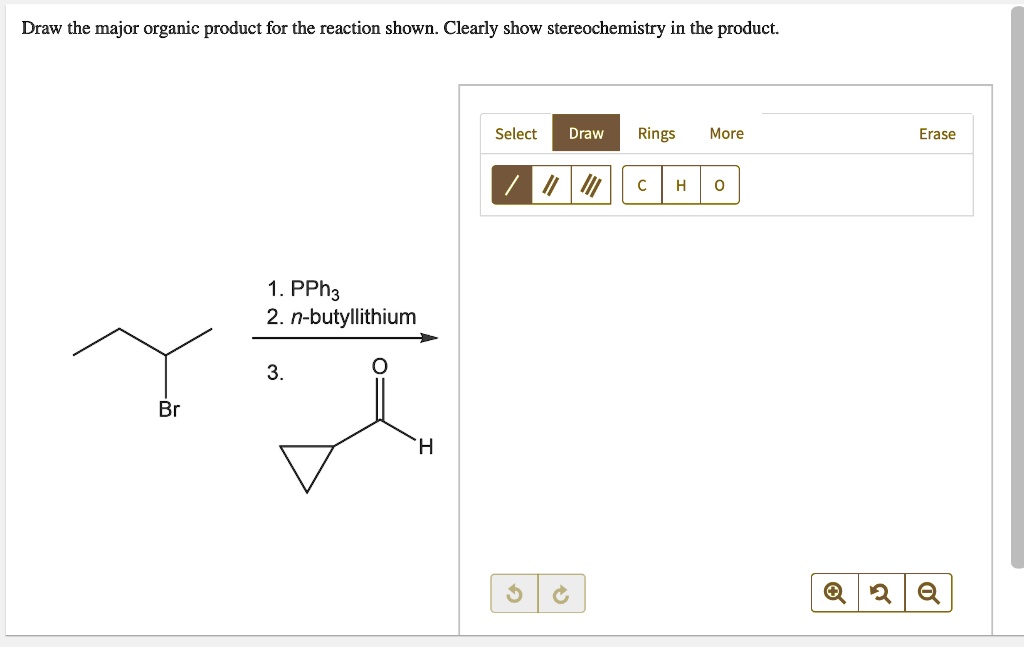Zoom in on the sketcher canvas
The width and height of the screenshot is (1024, 647).
coord(834,592)
